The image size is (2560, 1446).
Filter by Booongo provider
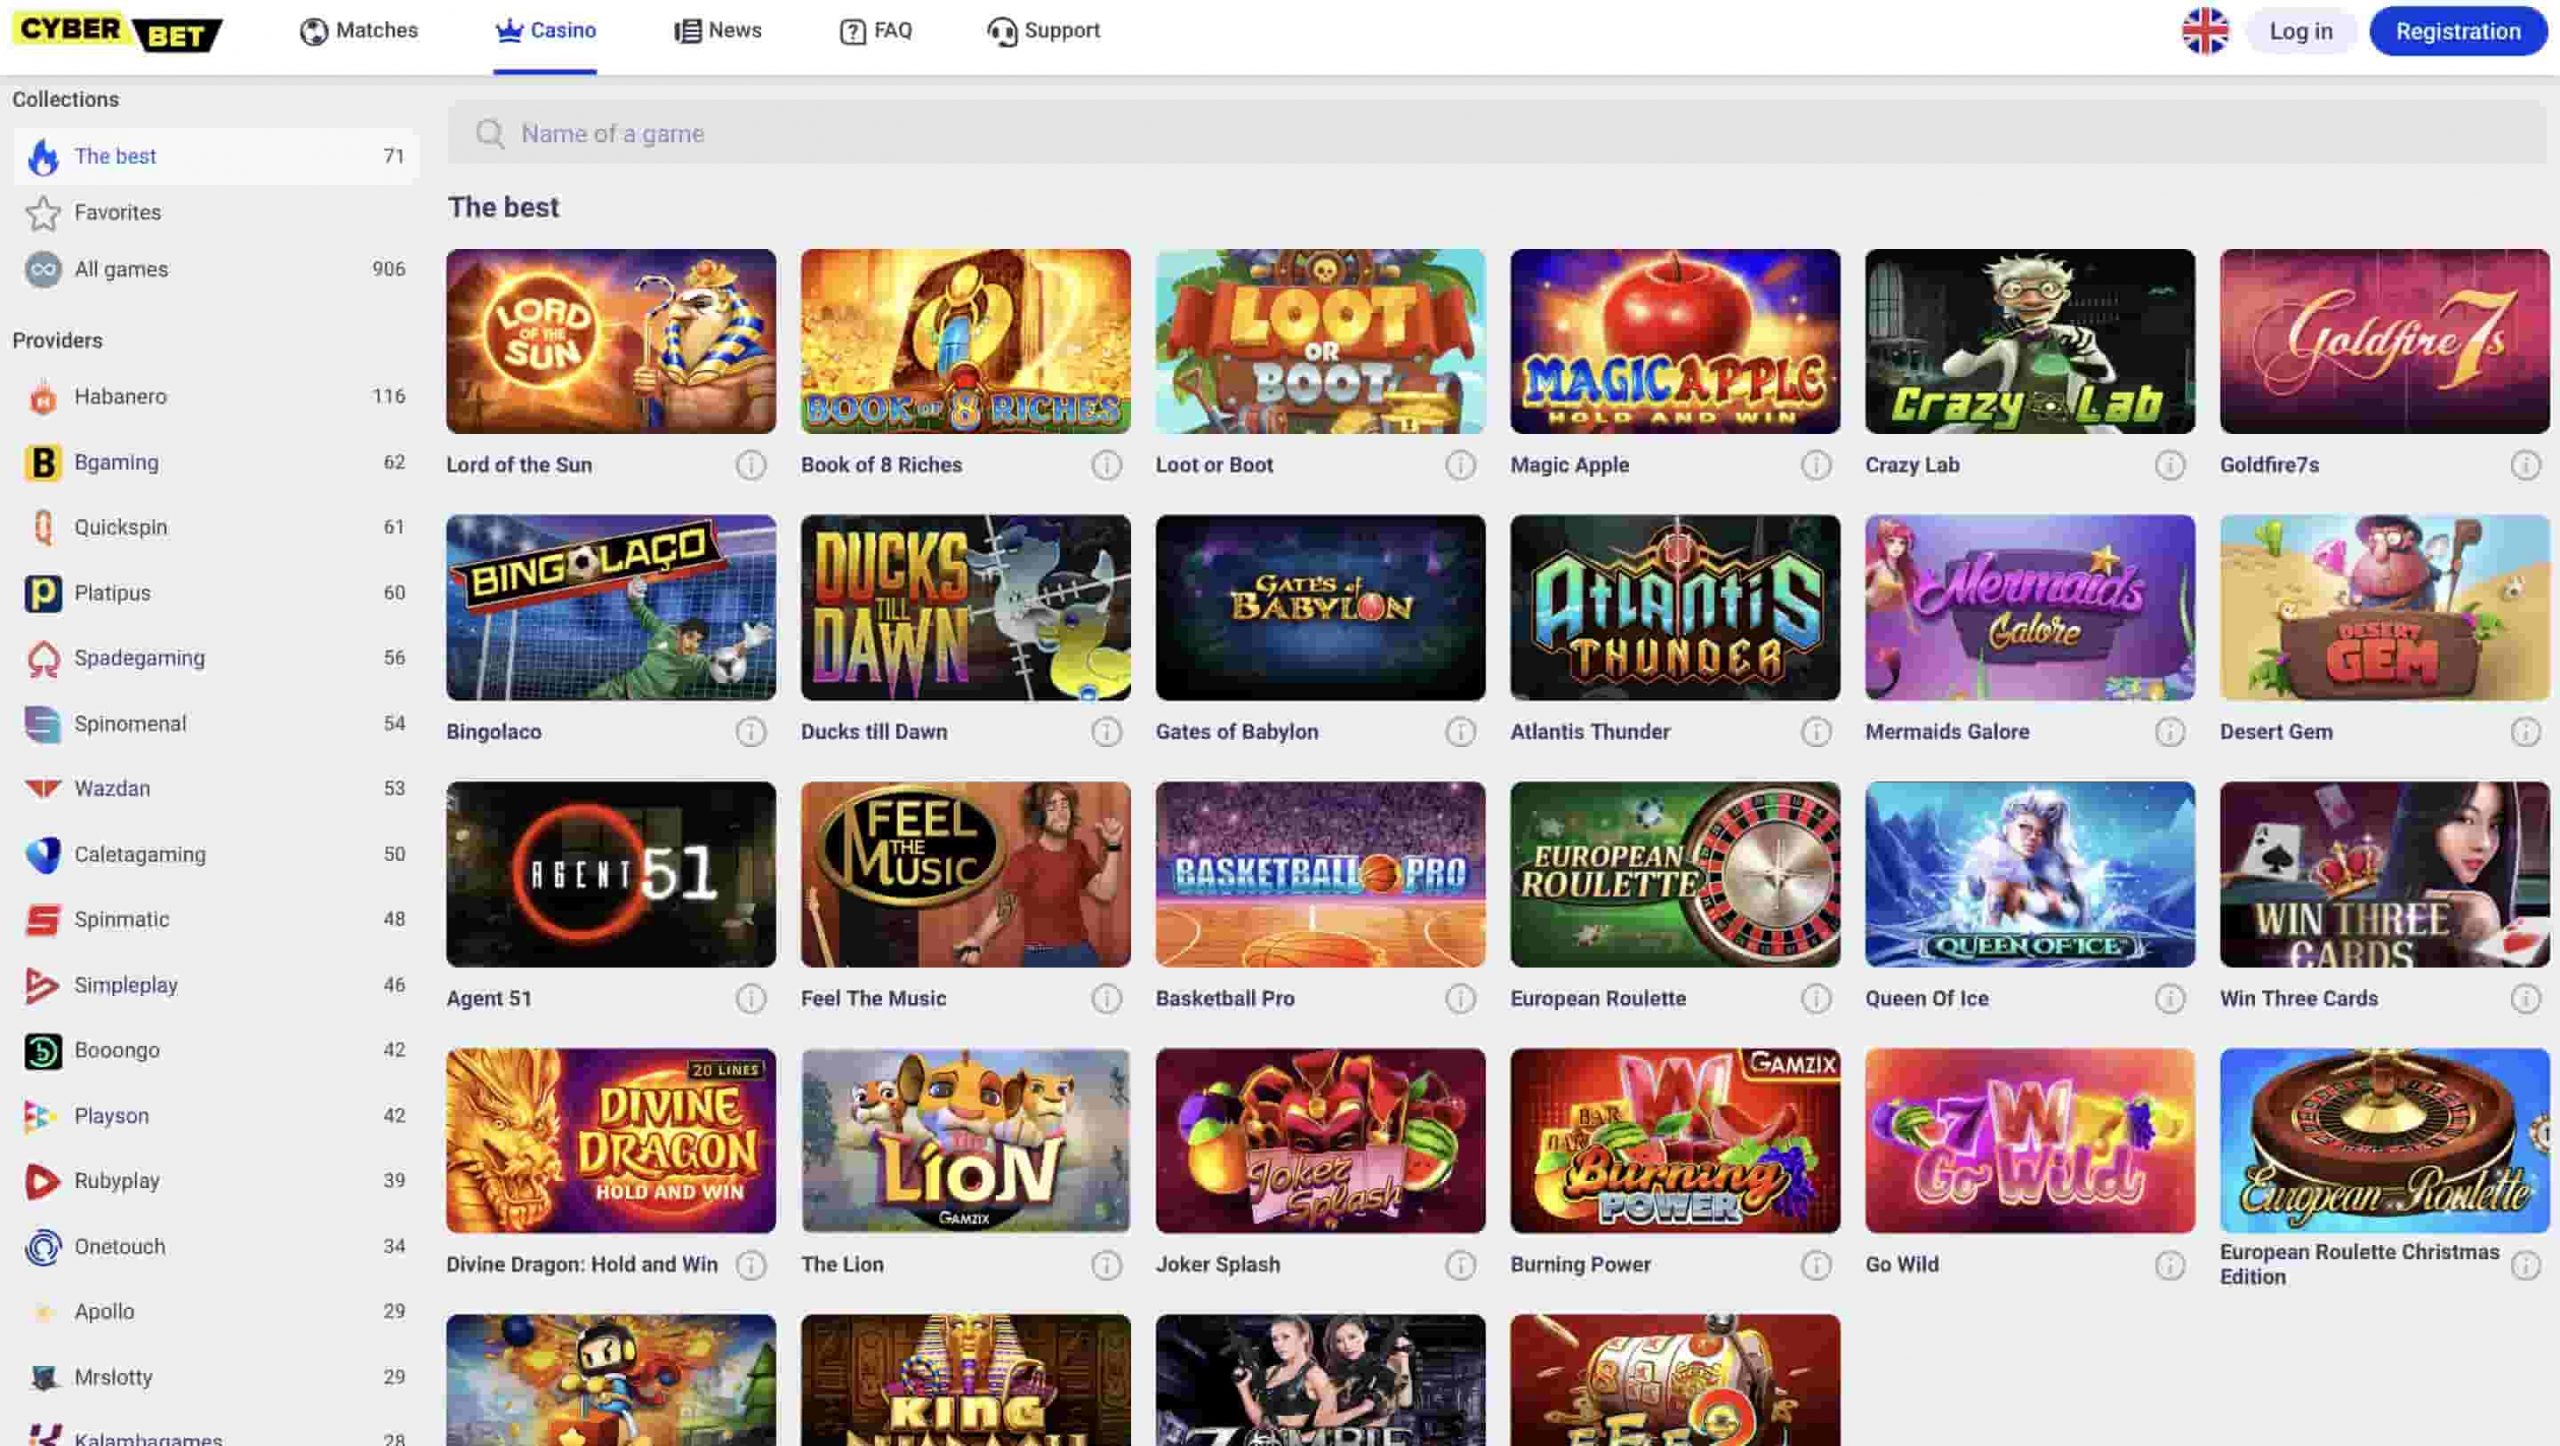[216, 1051]
